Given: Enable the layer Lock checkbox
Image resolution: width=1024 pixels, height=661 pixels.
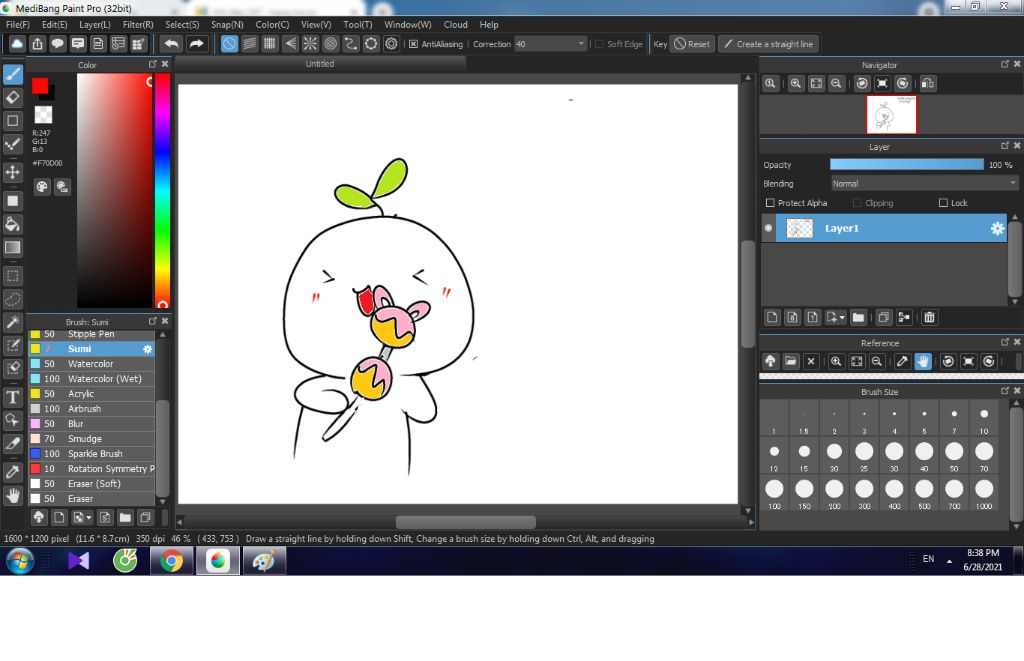Looking at the screenshot, I should 943,203.
